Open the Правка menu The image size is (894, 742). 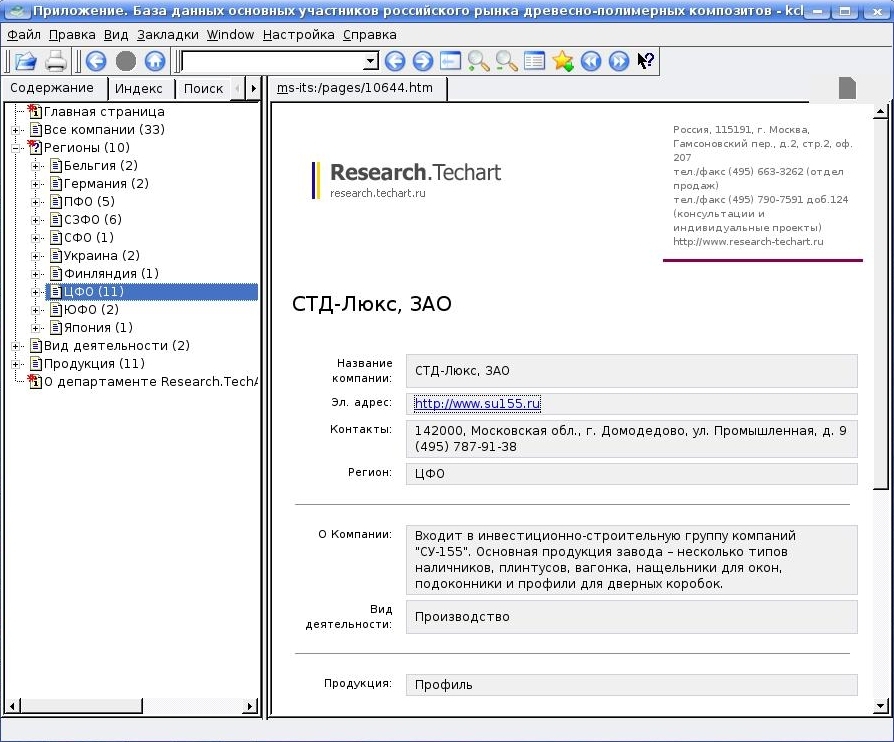(x=72, y=35)
